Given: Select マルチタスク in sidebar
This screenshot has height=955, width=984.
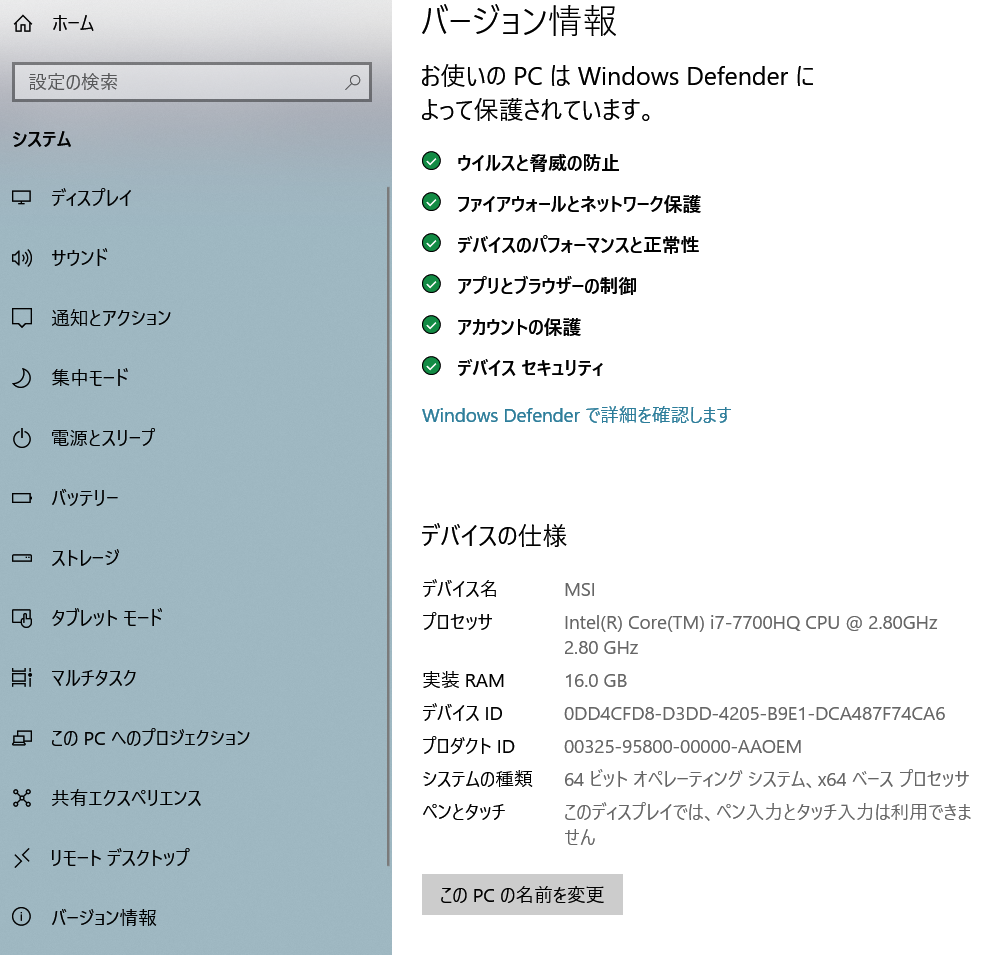Looking at the screenshot, I should (94, 678).
